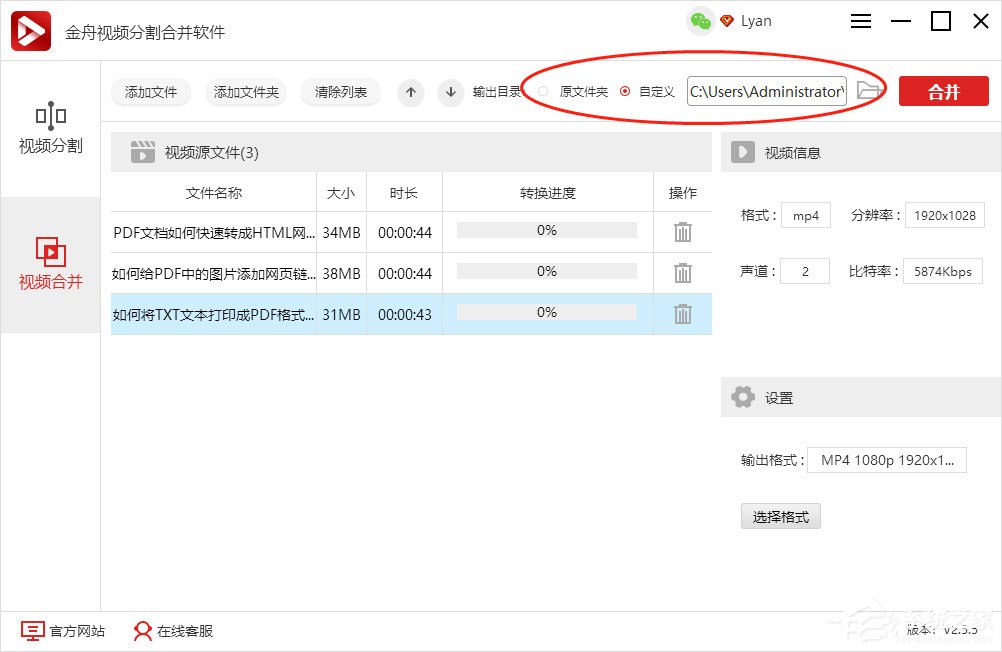Screen dimensions: 1002x652
Task: Click the 选择格式 button
Action: pyautogui.click(x=780, y=516)
